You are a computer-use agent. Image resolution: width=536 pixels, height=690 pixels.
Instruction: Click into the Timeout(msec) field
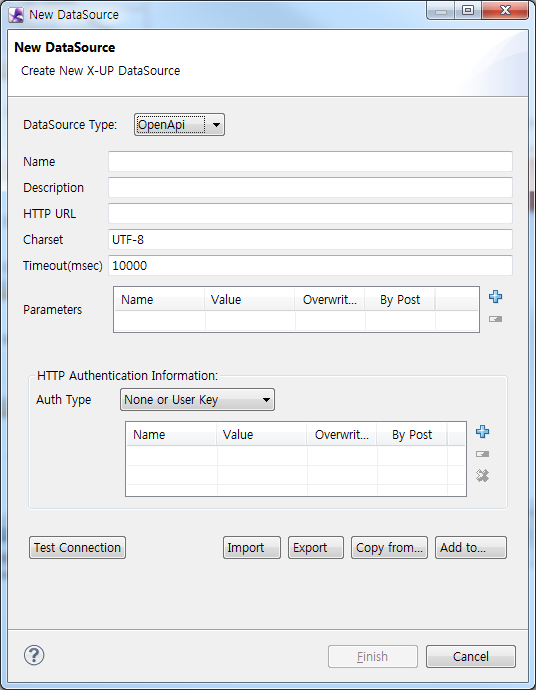(310, 265)
